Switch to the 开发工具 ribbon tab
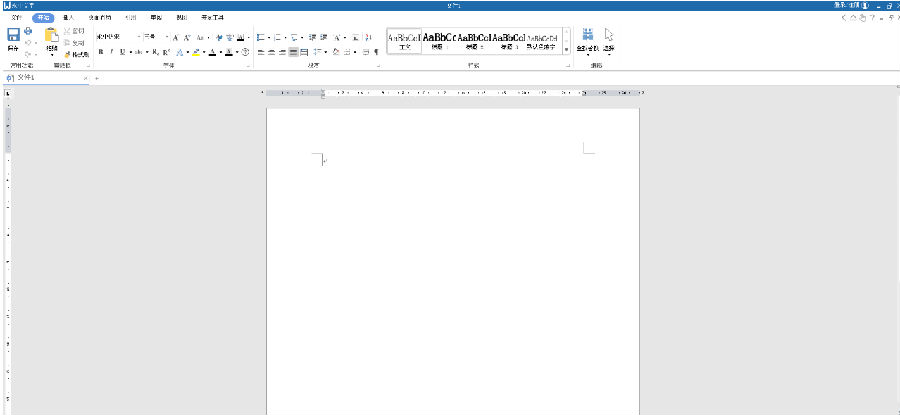Screen dimensions: 900x415 click(x=212, y=18)
